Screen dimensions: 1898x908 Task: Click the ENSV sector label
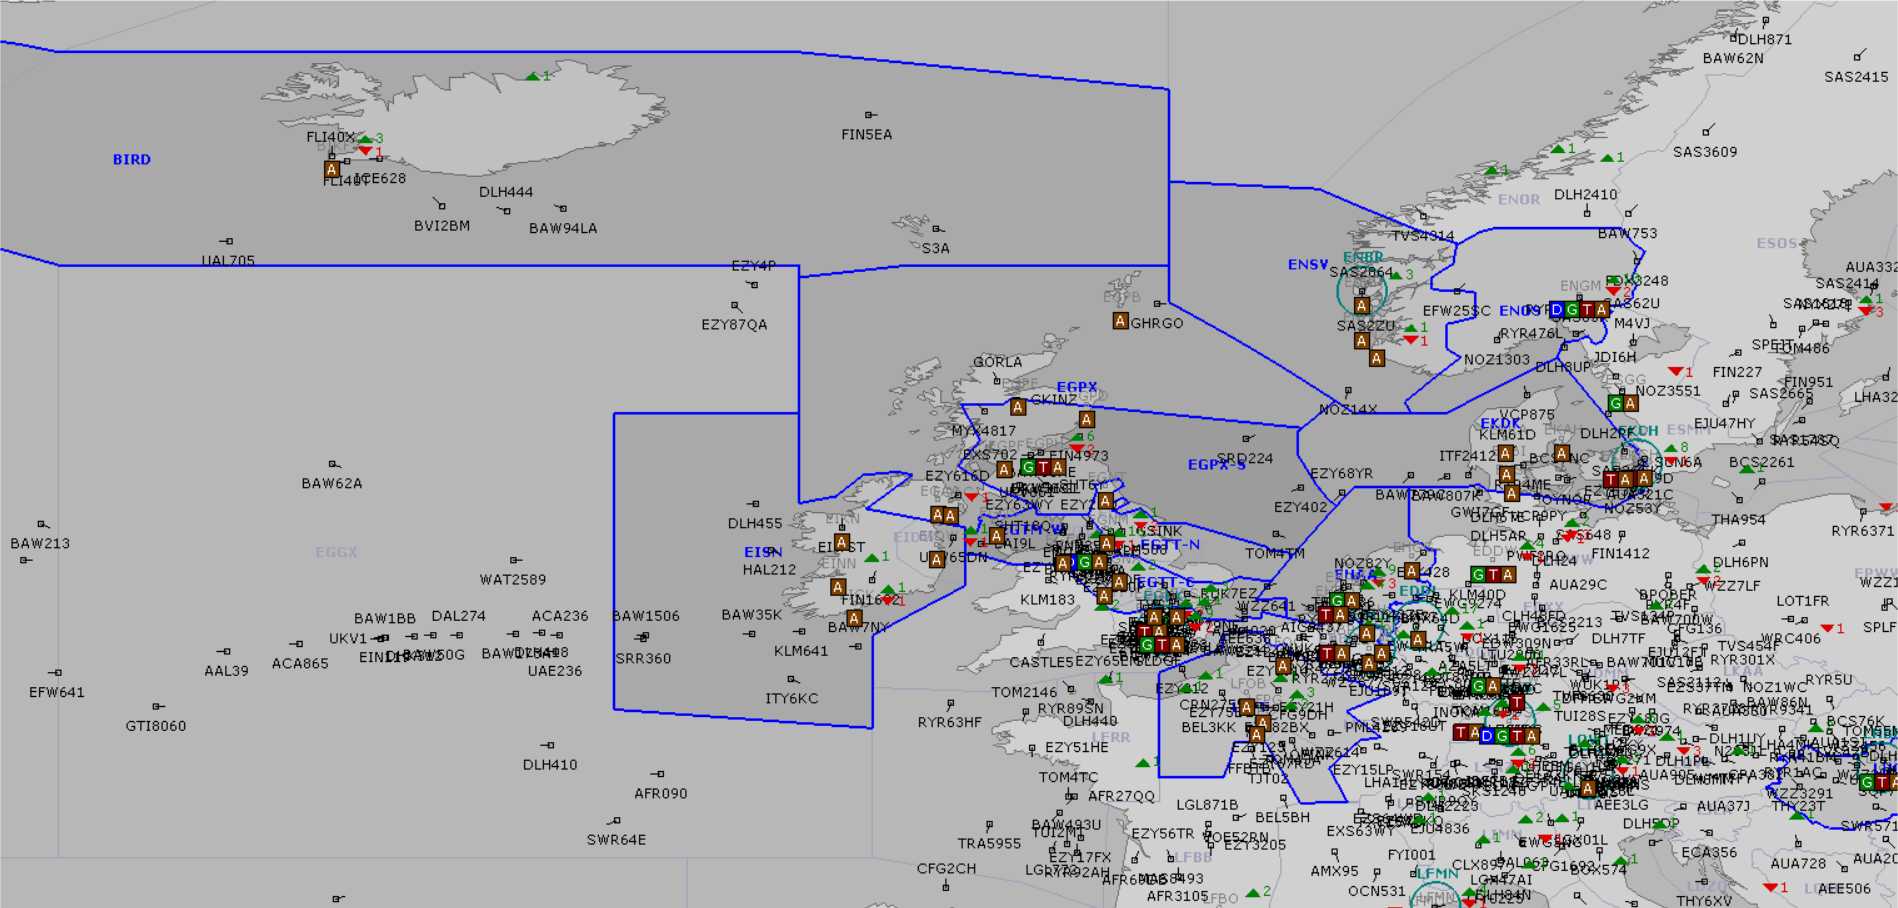[1307, 265]
